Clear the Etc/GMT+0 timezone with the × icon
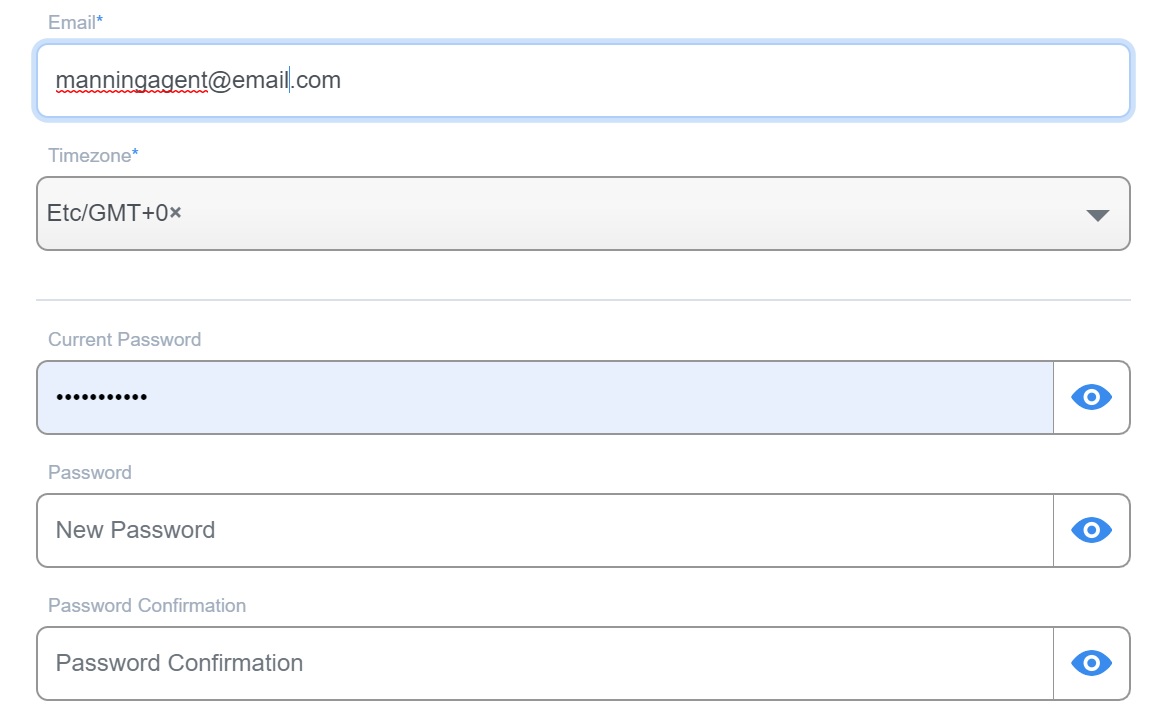 point(176,213)
